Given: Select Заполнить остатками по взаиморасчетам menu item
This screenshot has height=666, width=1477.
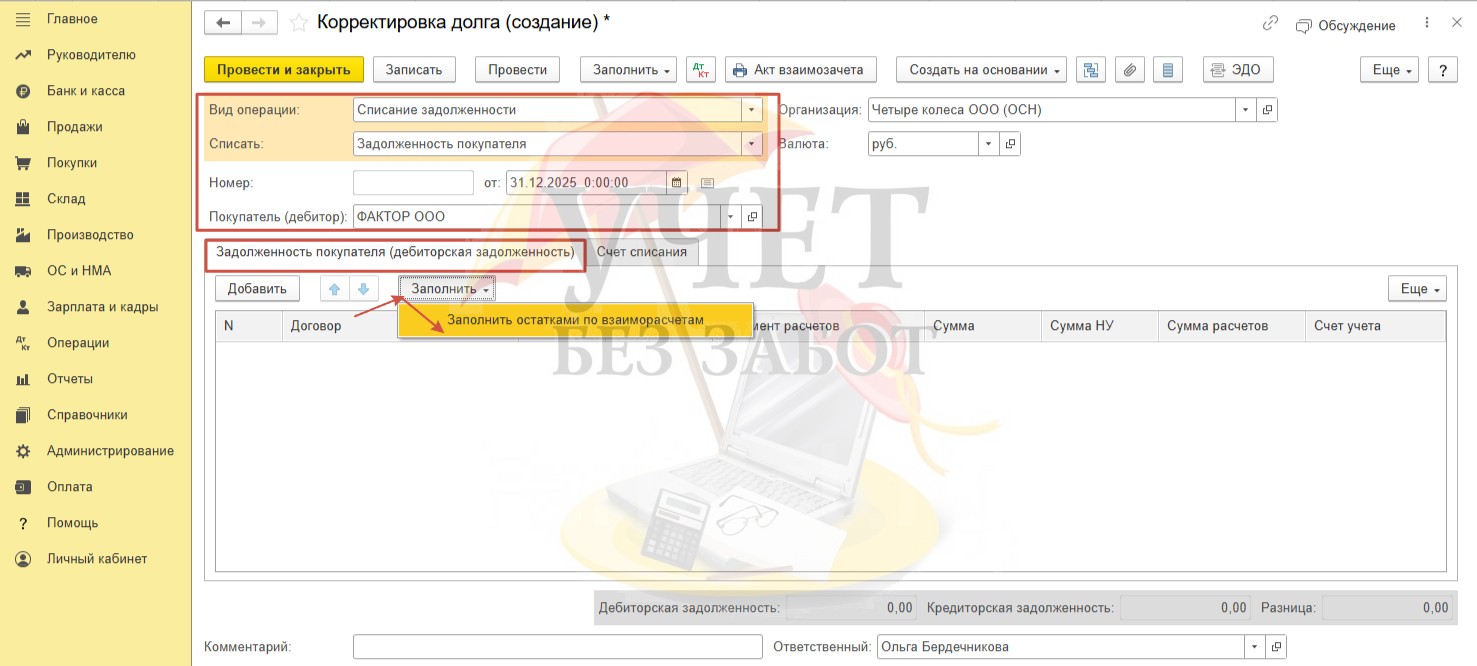Looking at the screenshot, I should pyautogui.click(x=575, y=320).
